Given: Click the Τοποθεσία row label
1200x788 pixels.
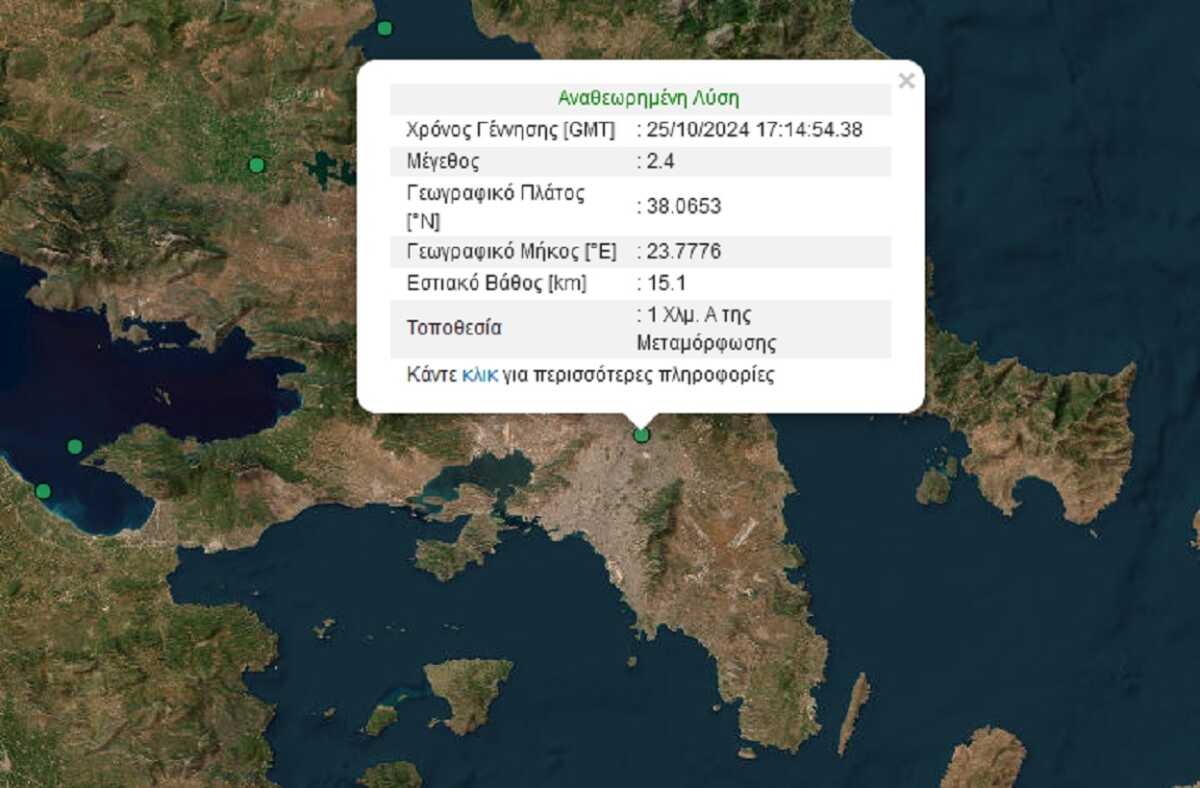Looking at the screenshot, I should 453,328.
